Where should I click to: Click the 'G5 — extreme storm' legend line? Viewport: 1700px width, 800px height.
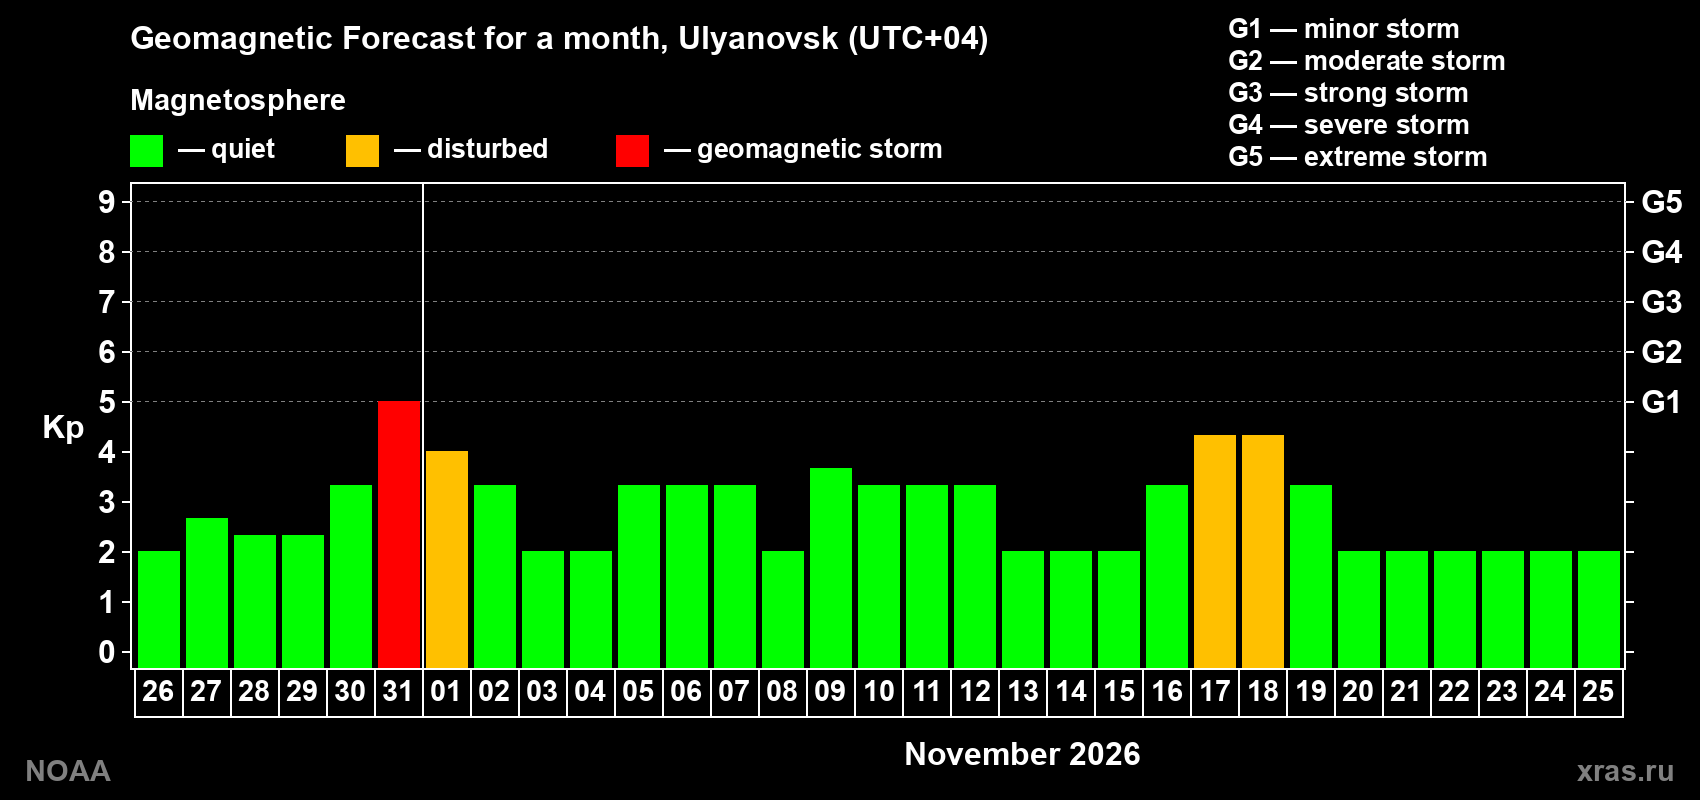click(x=1358, y=157)
